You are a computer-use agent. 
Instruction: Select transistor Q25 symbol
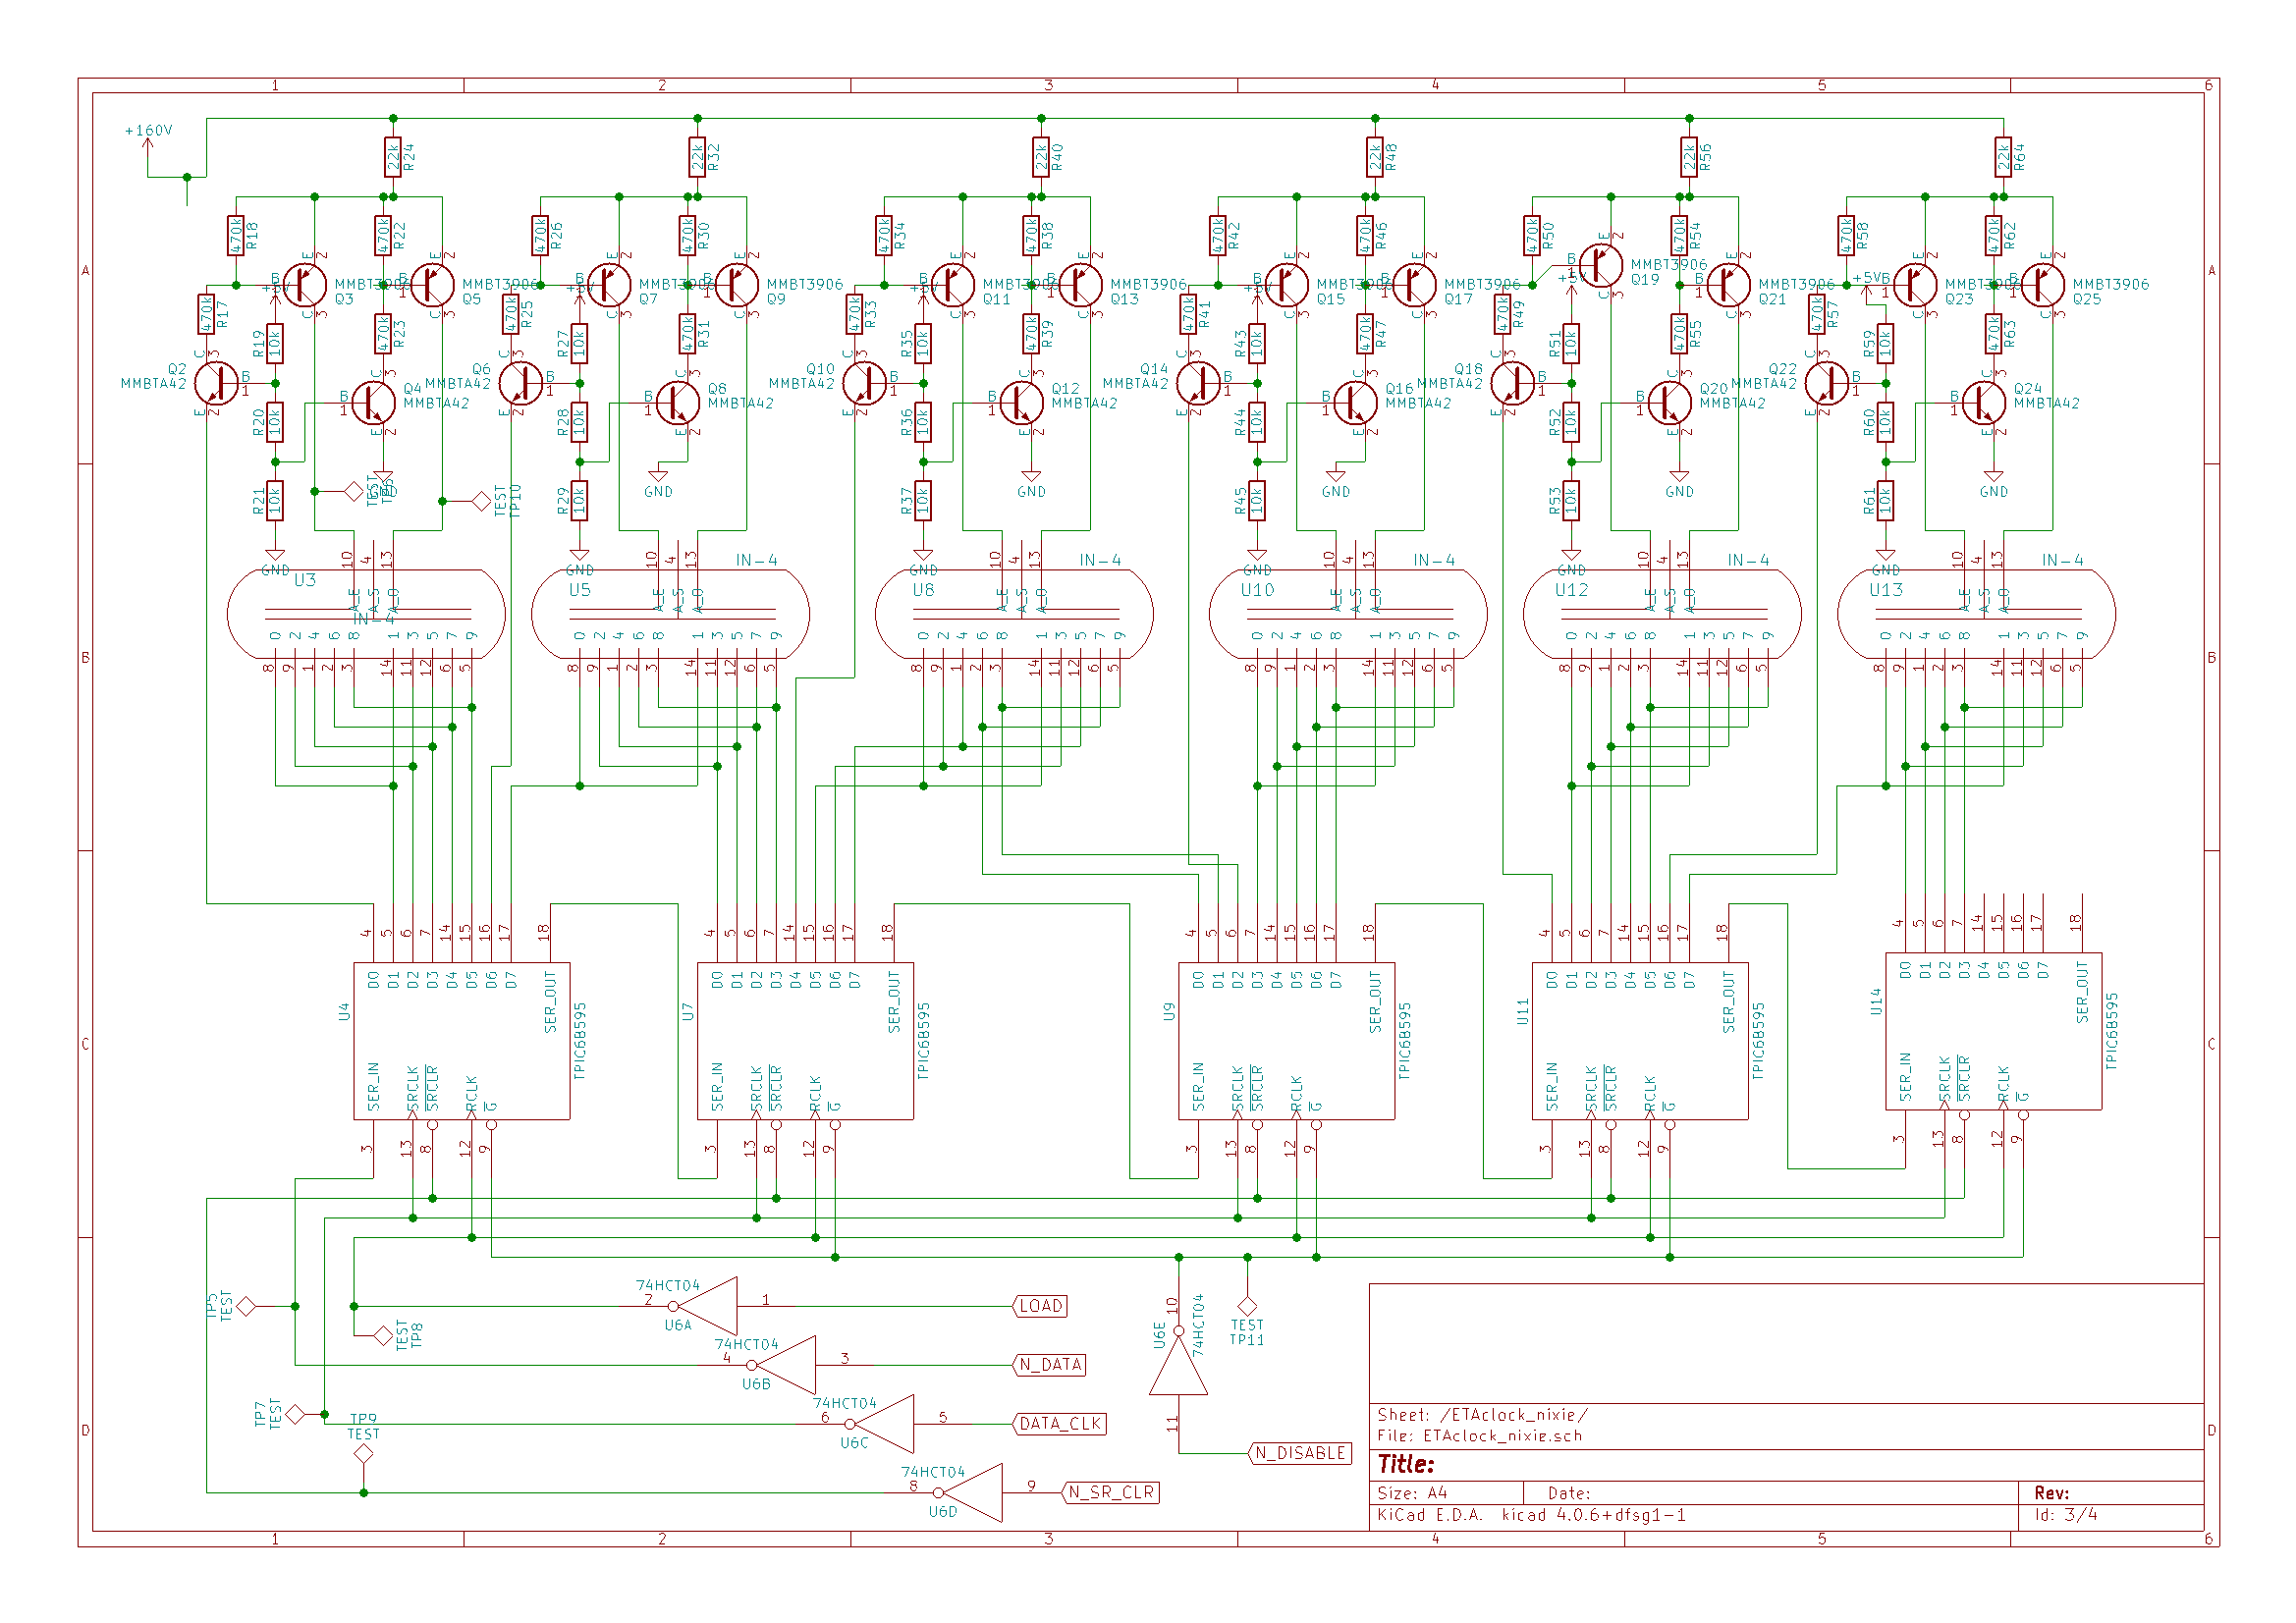pyautogui.click(x=2043, y=285)
